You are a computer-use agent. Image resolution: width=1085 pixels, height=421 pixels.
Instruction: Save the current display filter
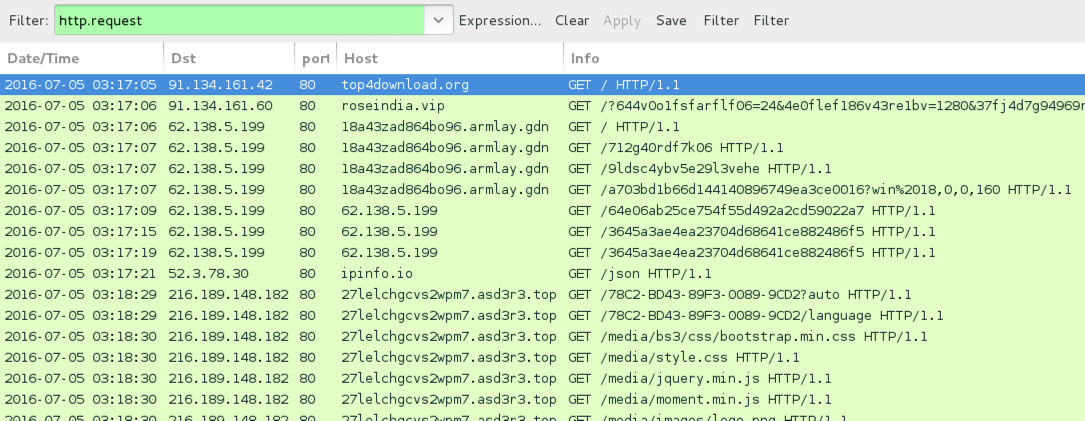click(671, 20)
